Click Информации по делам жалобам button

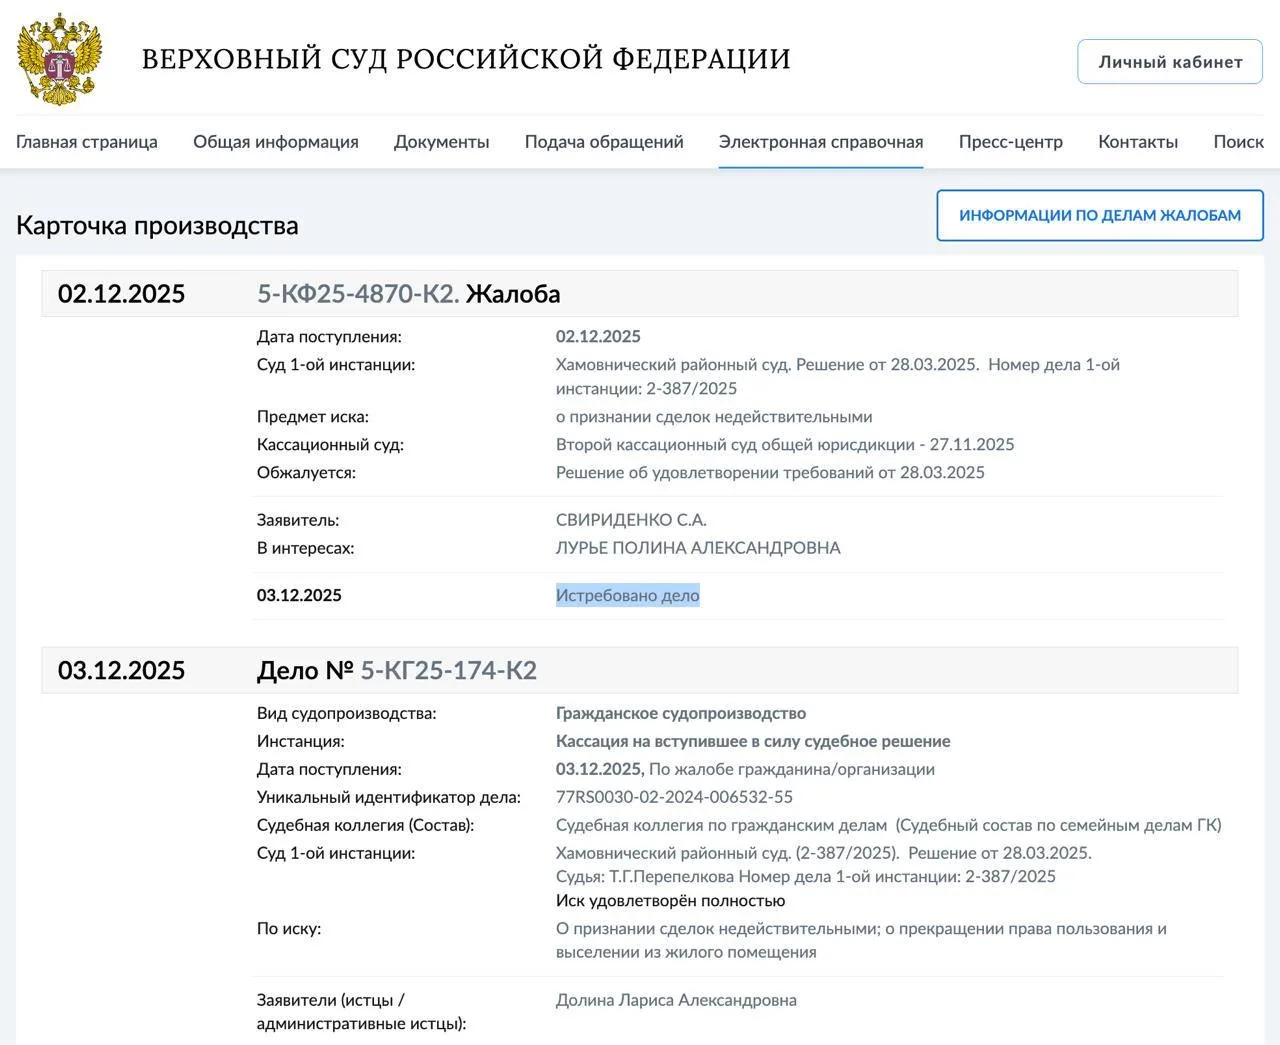point(1099,215)
